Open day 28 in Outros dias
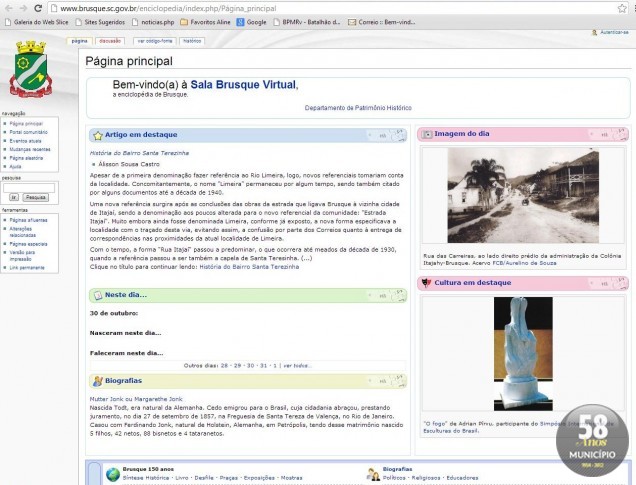This screenshot has width=636, height=485. pos(224,366)
